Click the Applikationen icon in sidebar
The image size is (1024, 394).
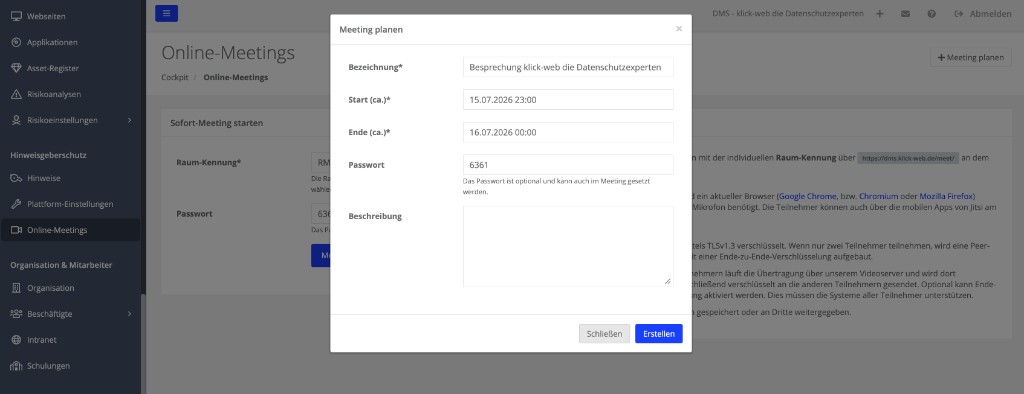pyautogui.click(x=16, y=42)
